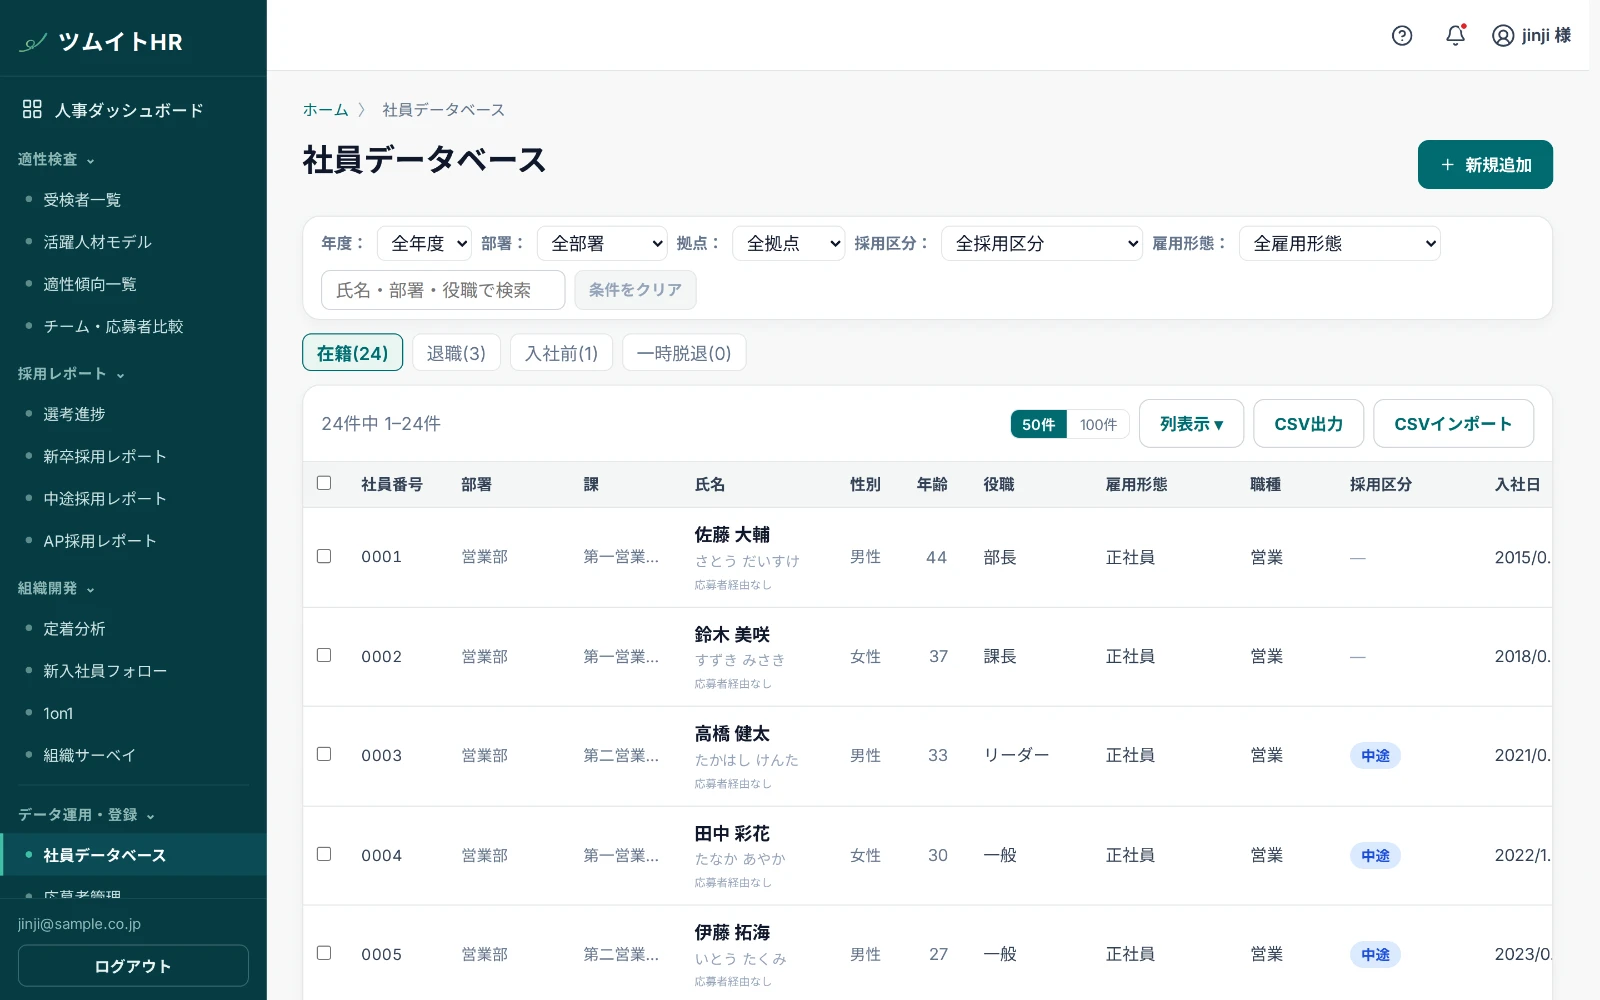Focus the 氏名・部署・役職で検索 search field

pos(443,290)
